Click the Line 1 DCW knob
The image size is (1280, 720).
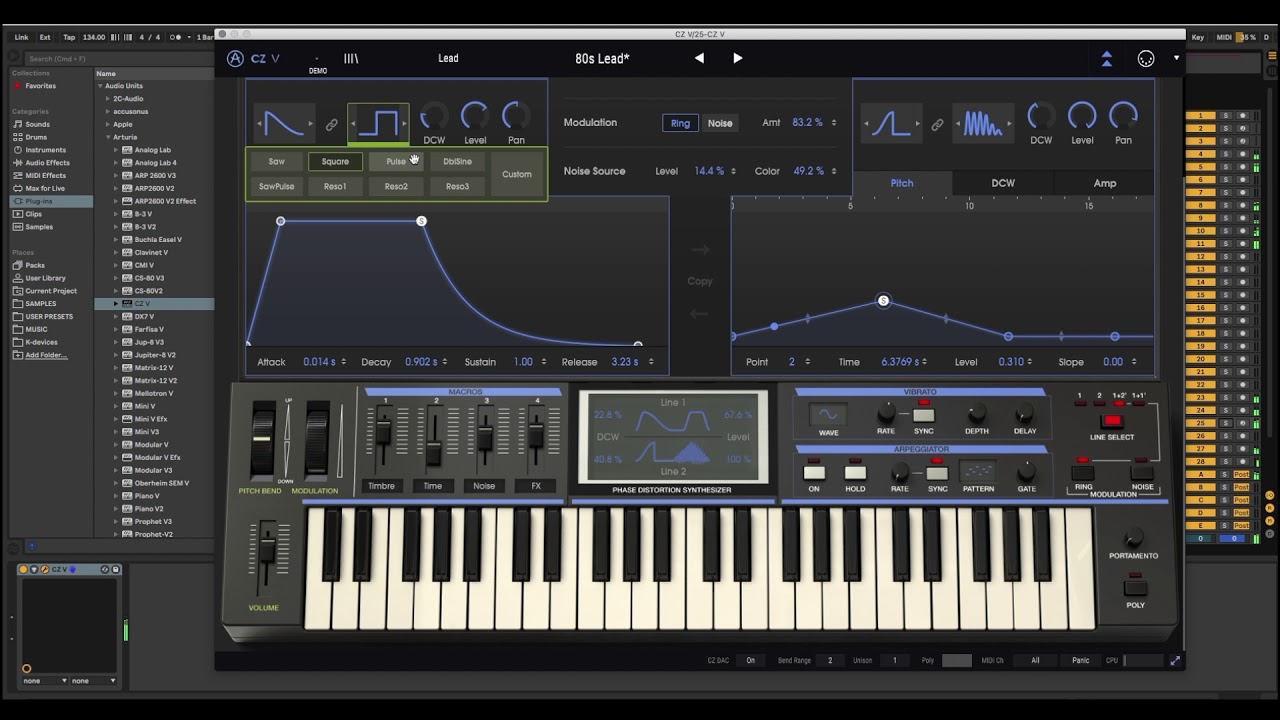click(x=434, y=116)
